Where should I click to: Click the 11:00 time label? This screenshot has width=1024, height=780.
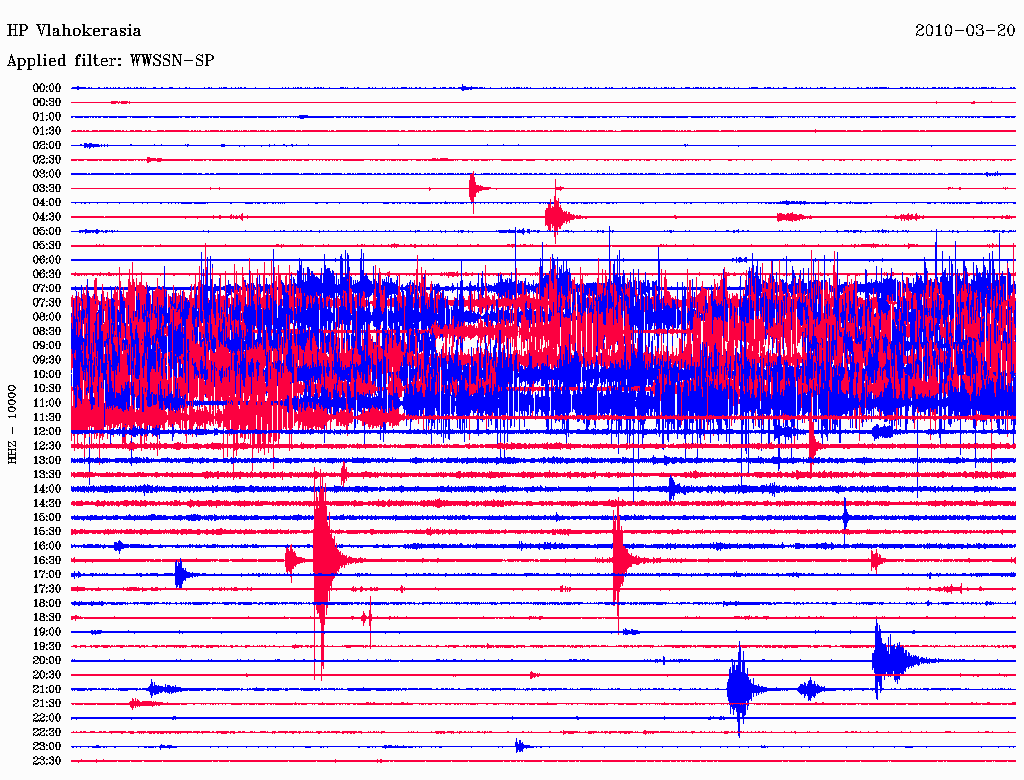[x=47, y=403]
